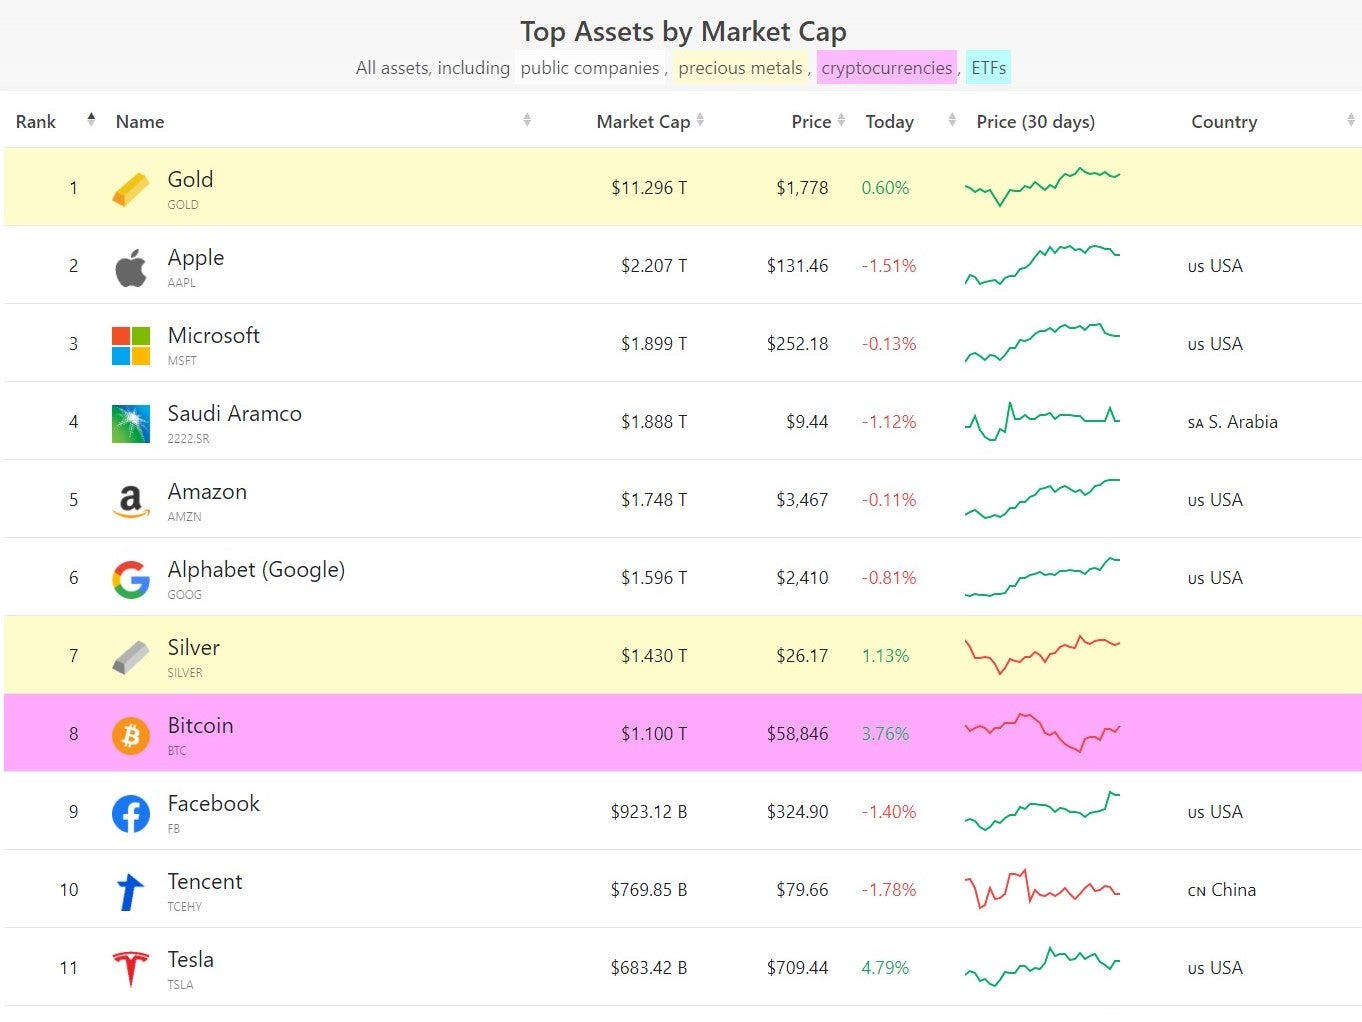Open the Tencent name link
1362x1022 pixels.
[204, 881]
